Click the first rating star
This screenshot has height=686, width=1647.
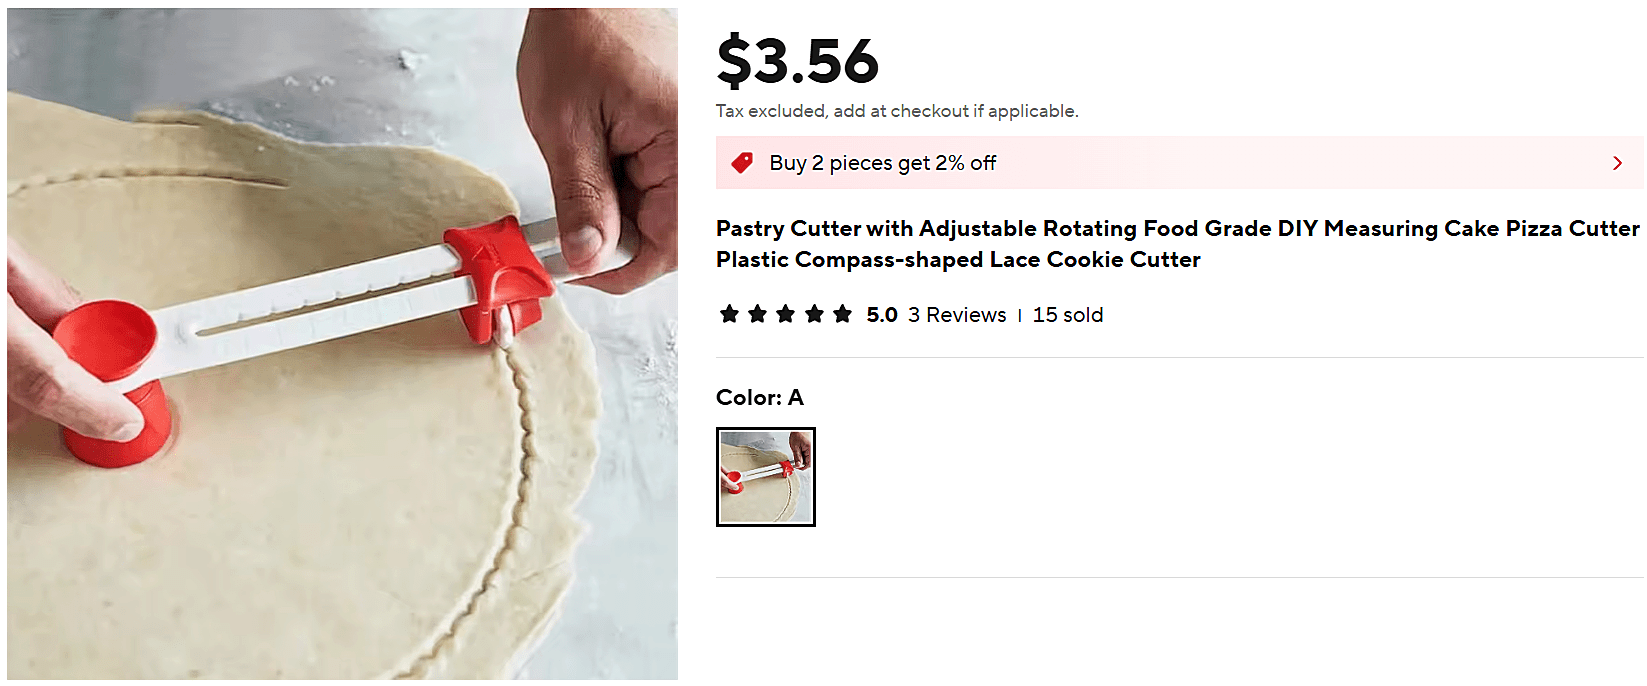click(x=729, y=315)
